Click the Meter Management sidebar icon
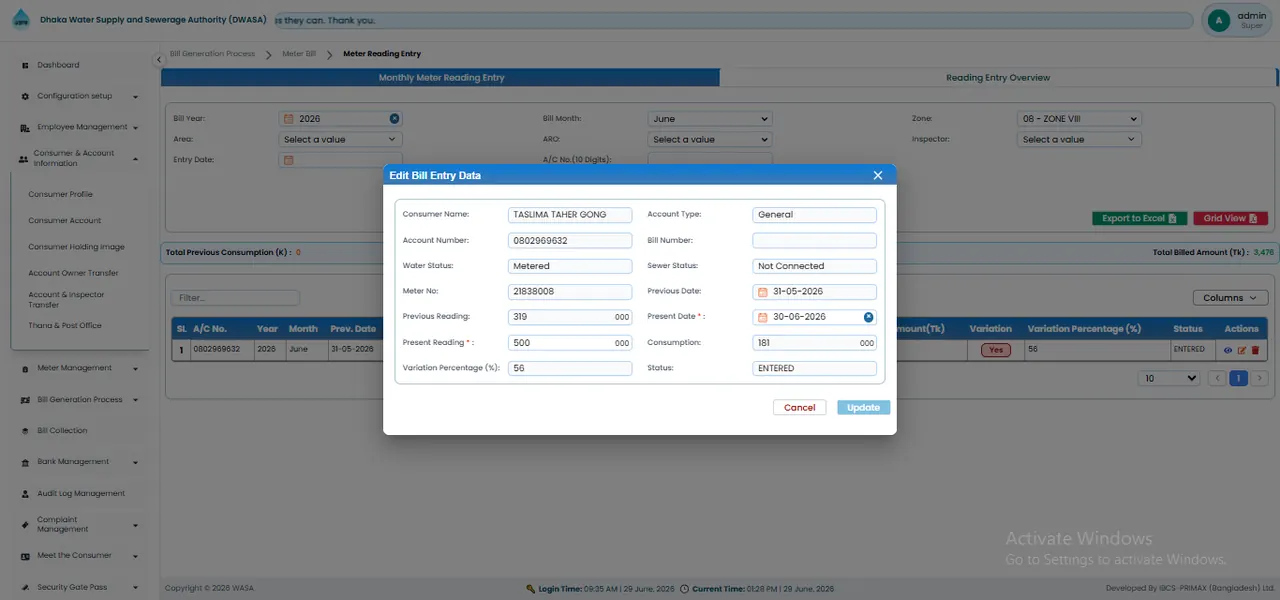This screenshot has width=1280, height=600. click(25, 368)
